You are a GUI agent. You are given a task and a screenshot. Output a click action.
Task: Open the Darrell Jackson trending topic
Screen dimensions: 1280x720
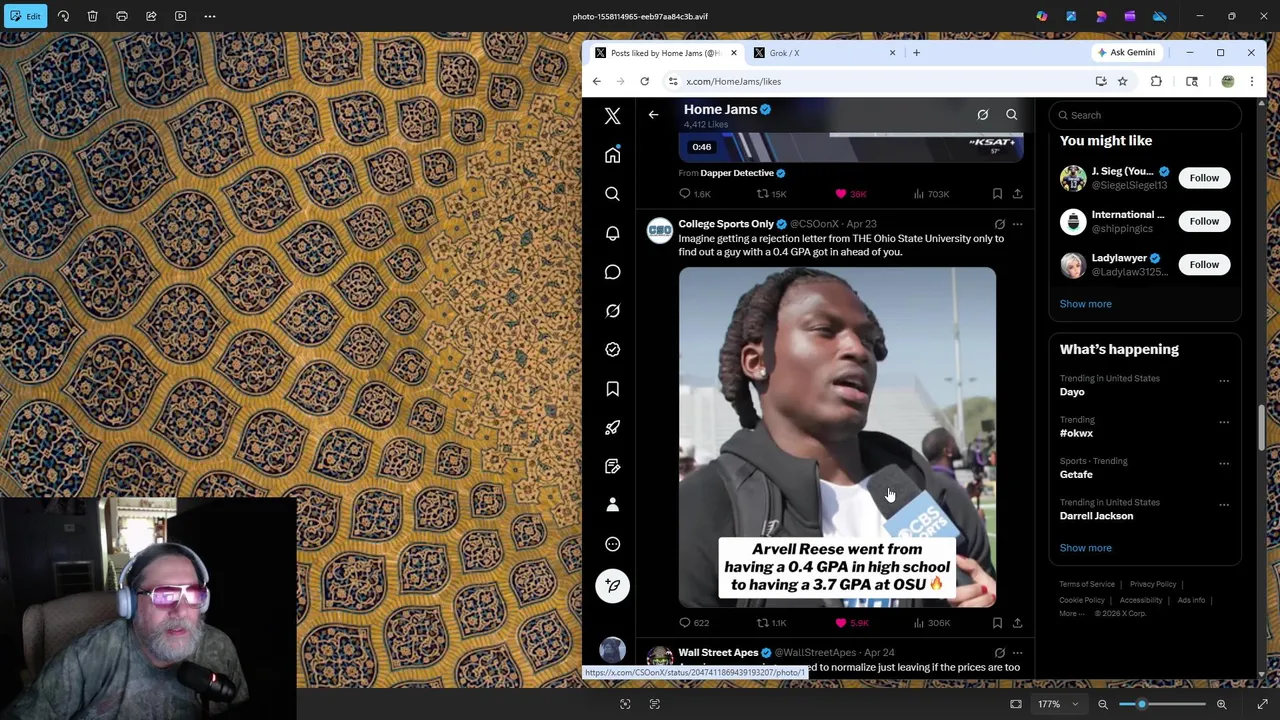pyautogui.click(x=1096, y=516)
